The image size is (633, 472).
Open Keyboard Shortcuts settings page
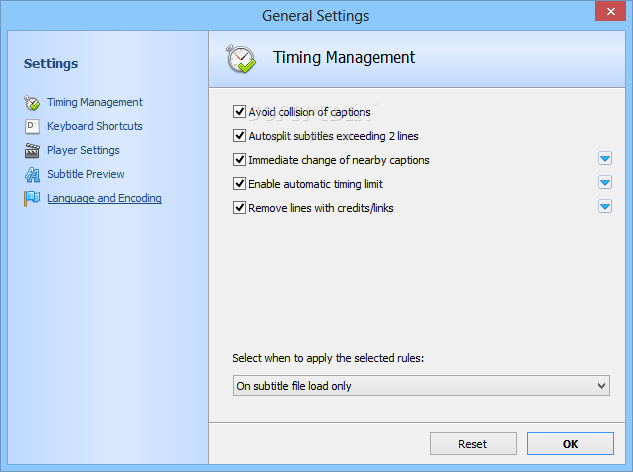95,126
